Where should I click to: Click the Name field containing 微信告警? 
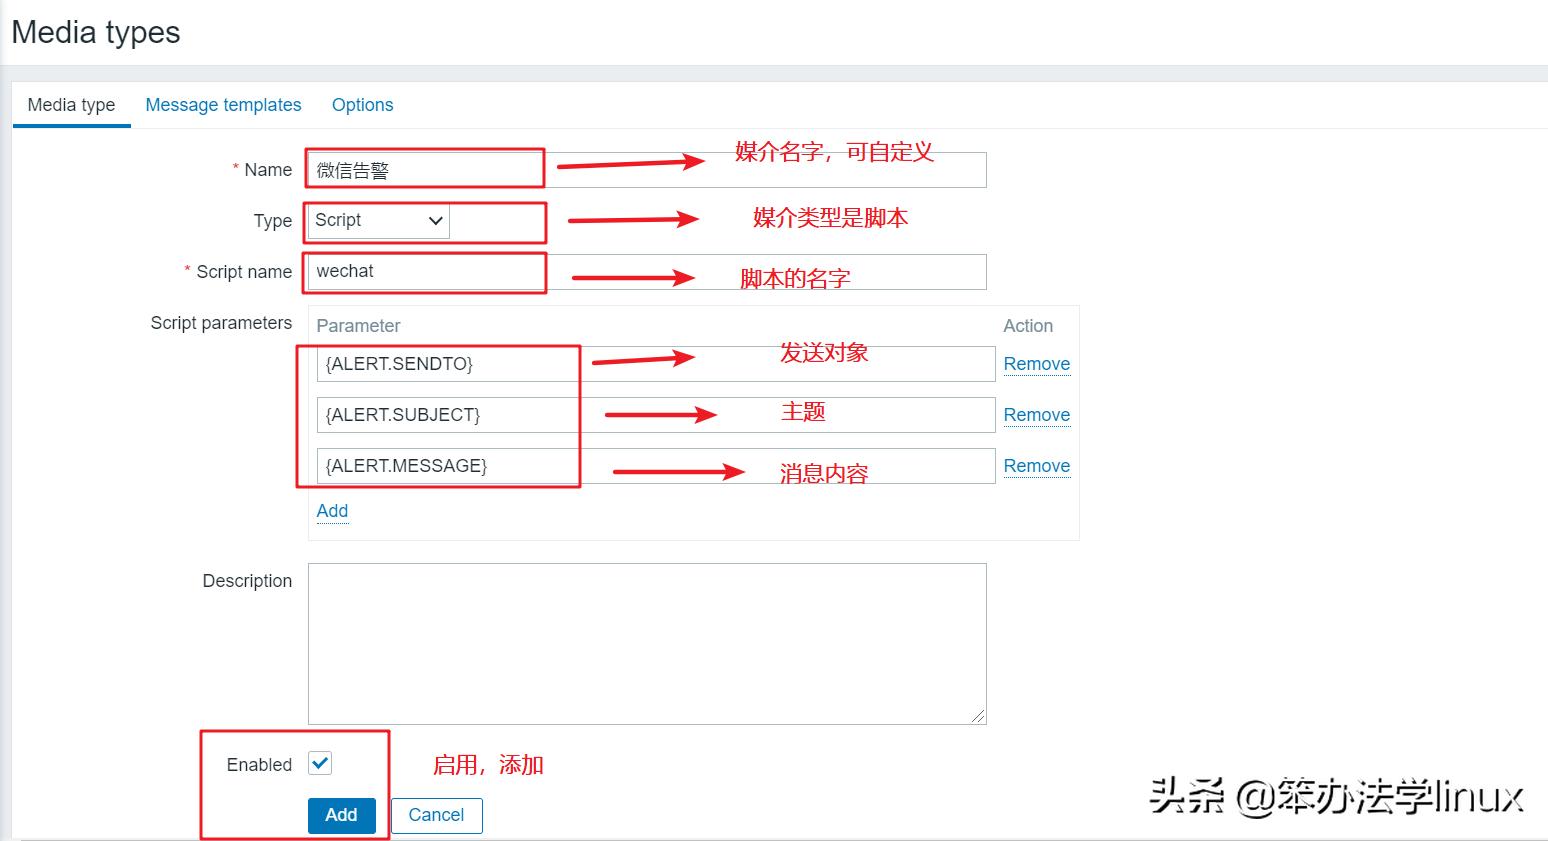tap(424, 168)
